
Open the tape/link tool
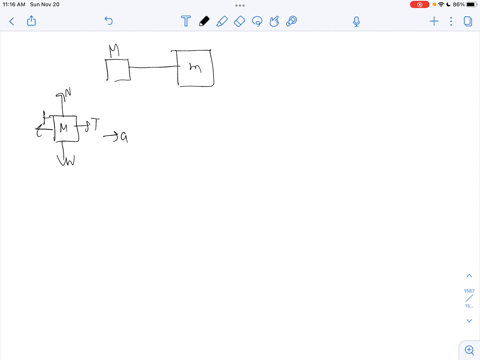point(291,21)
